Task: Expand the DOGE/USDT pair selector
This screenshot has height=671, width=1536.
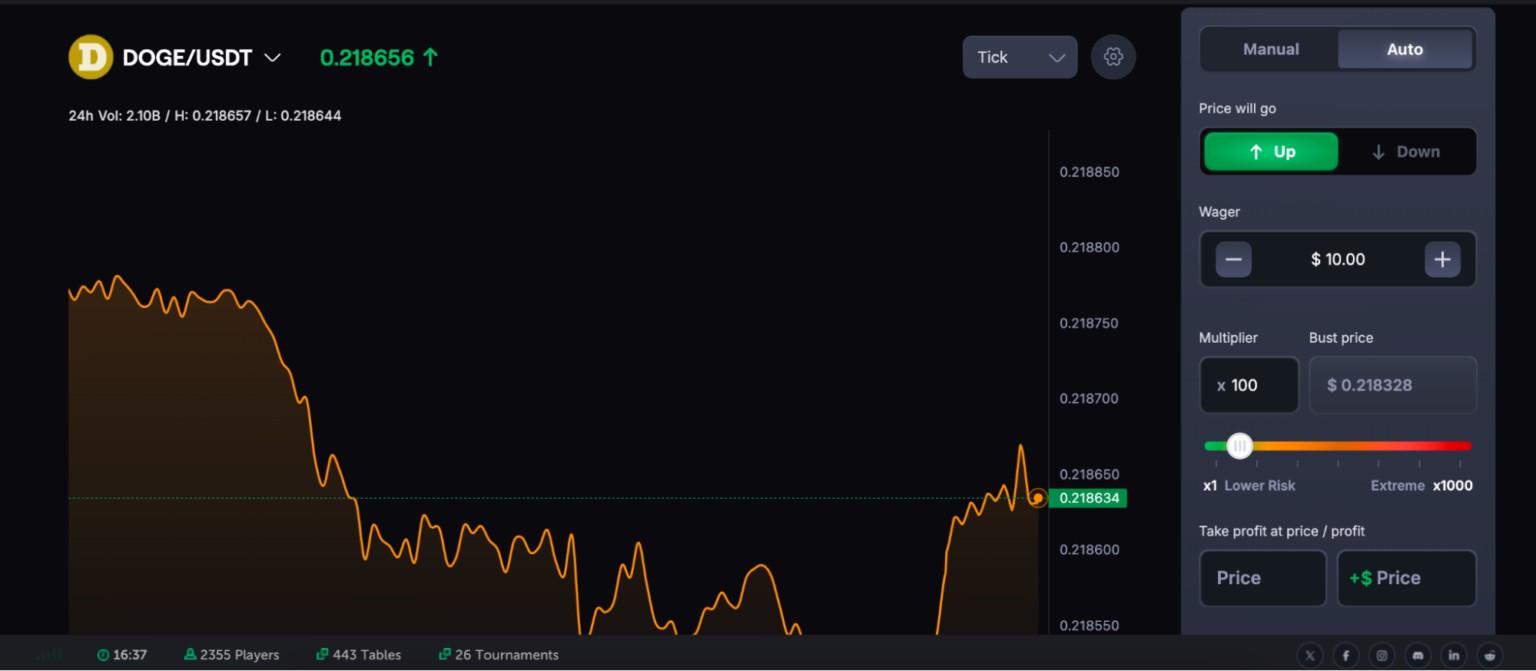Action: (271, 57)
